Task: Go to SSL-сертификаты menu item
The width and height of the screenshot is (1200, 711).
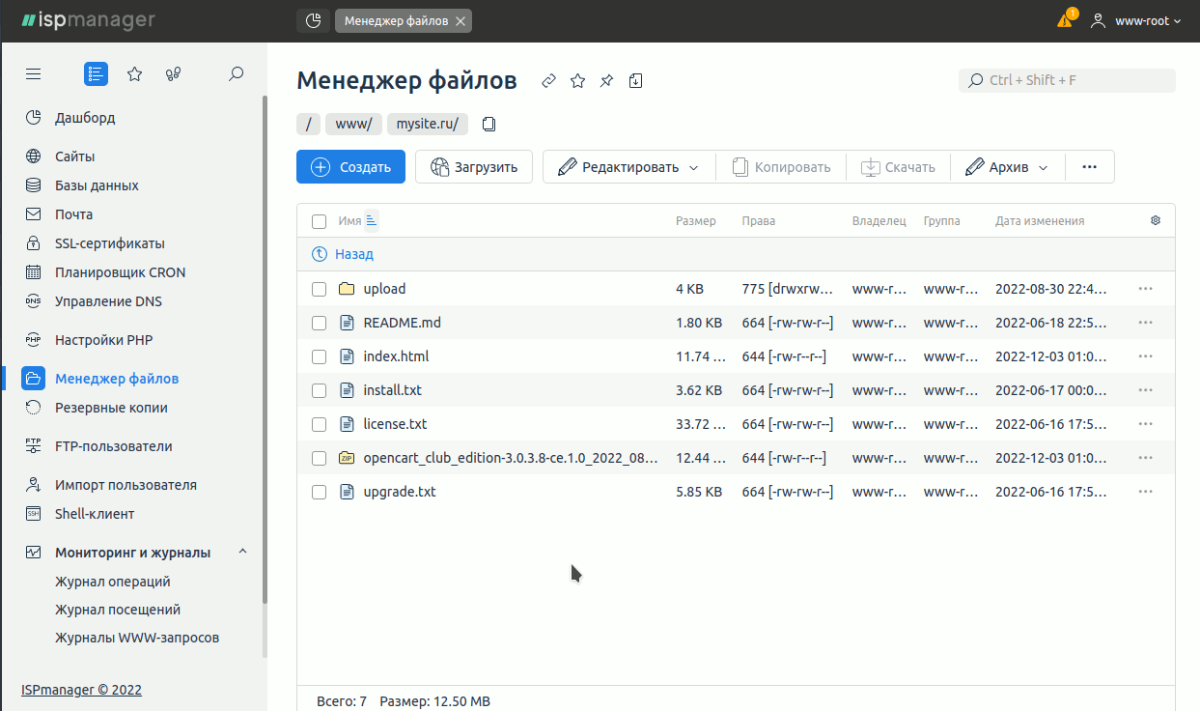Action: coord(109,244)
